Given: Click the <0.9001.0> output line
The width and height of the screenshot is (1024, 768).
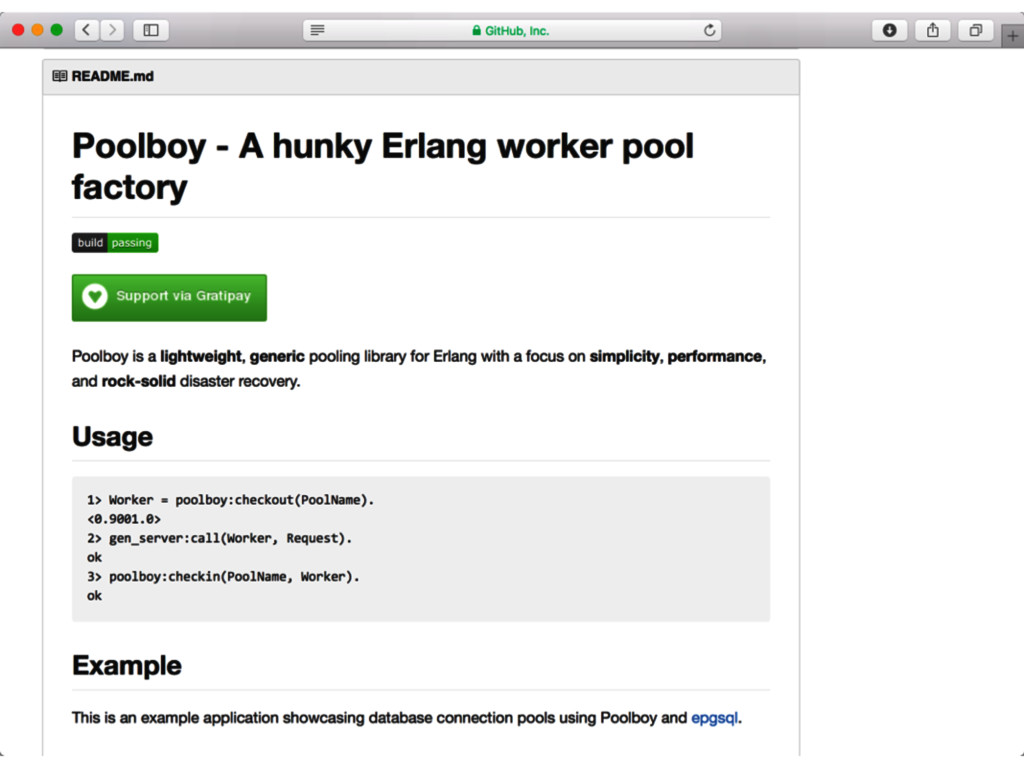Looking at the screenshot, I should pos(124,519).
